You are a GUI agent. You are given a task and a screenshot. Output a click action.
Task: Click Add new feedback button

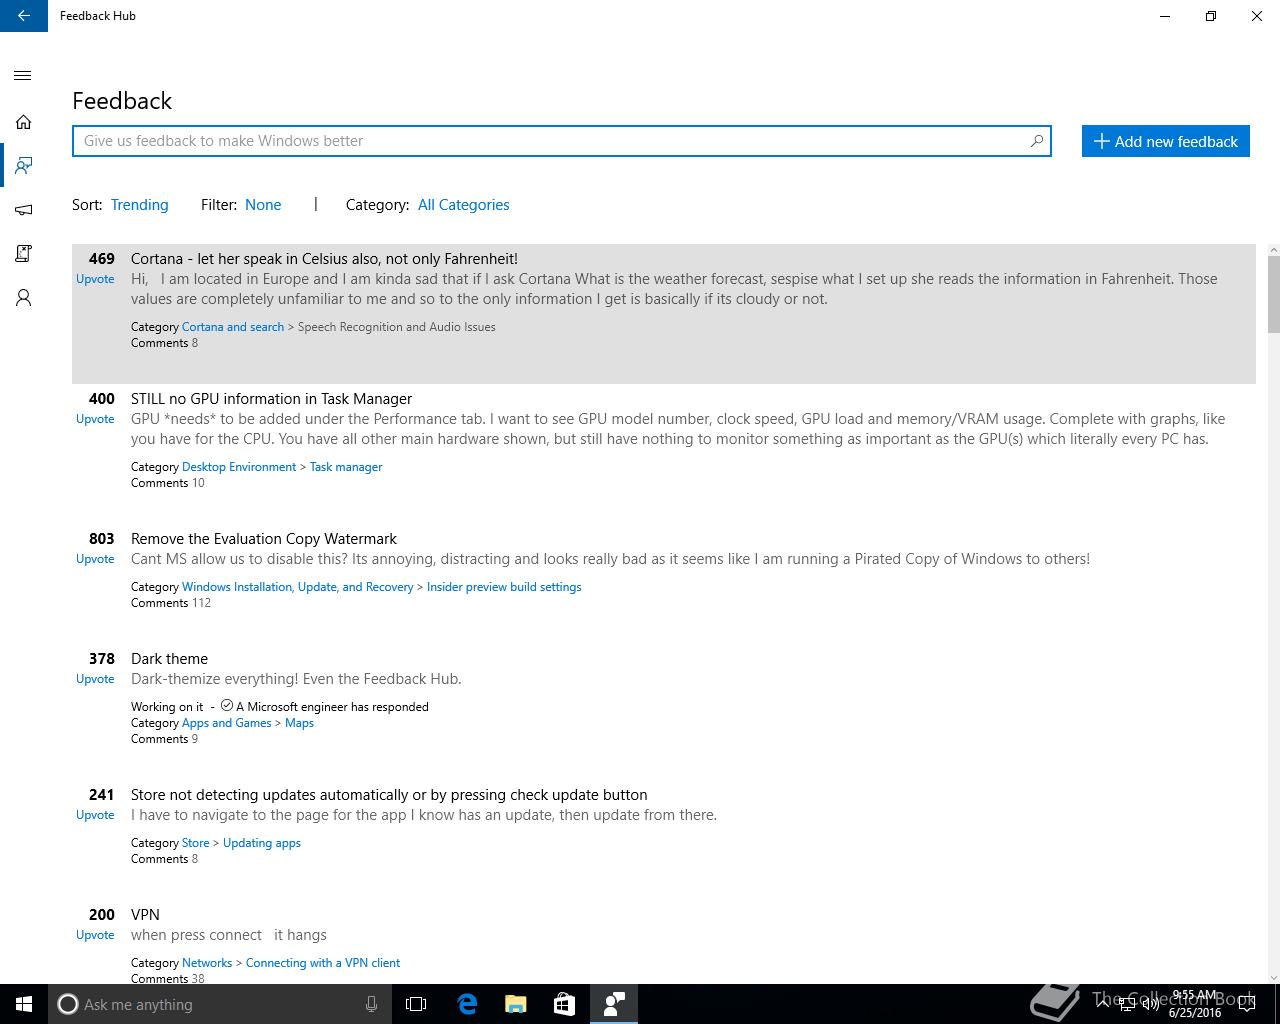1166,141
